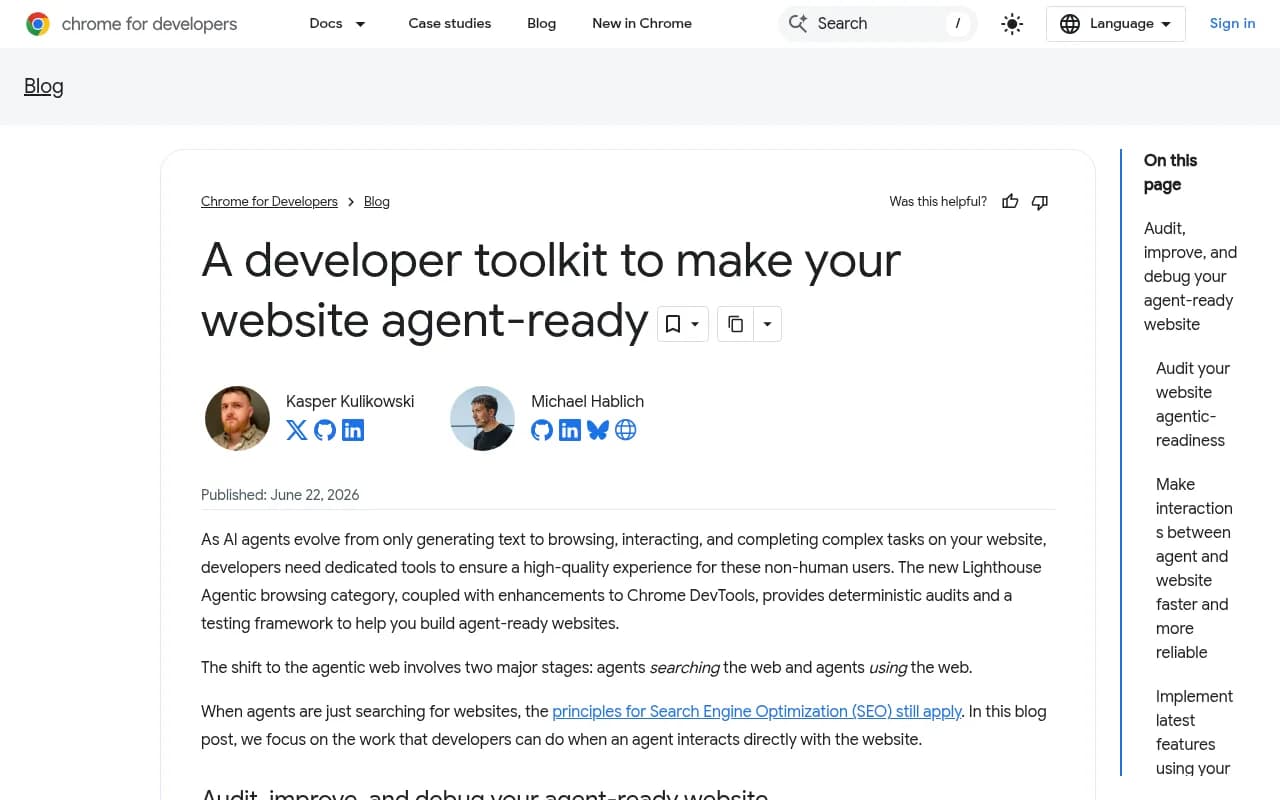Click author name Michael Hablich

point(587,401)
